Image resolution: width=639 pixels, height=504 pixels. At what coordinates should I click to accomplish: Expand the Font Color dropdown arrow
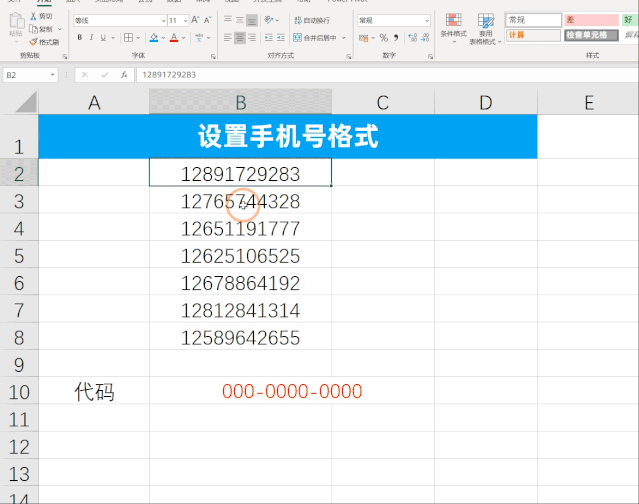pos(183,38)
